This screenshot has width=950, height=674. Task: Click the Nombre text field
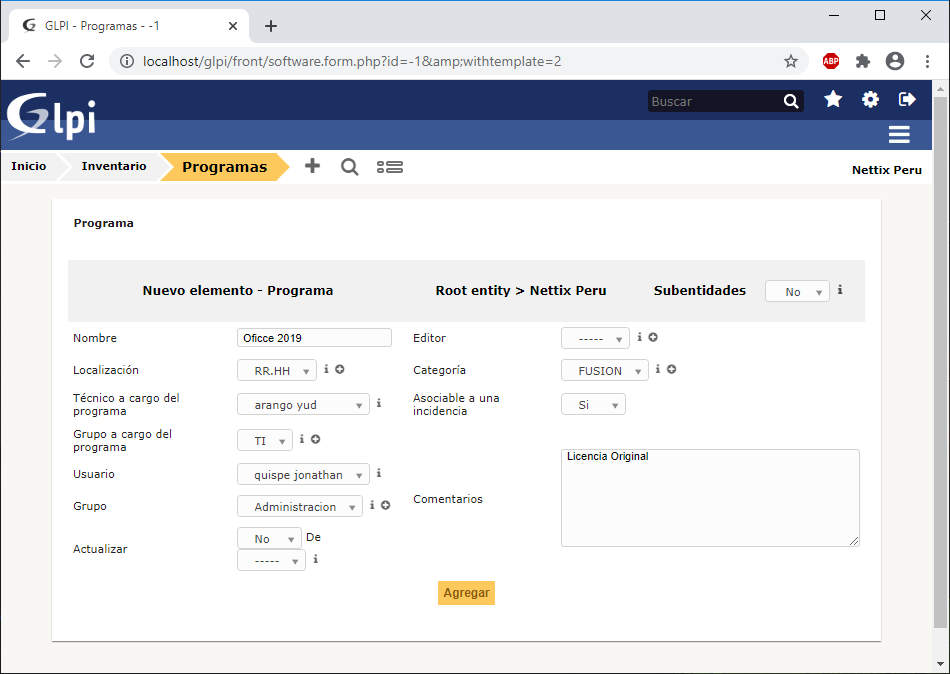coord(314,338)
